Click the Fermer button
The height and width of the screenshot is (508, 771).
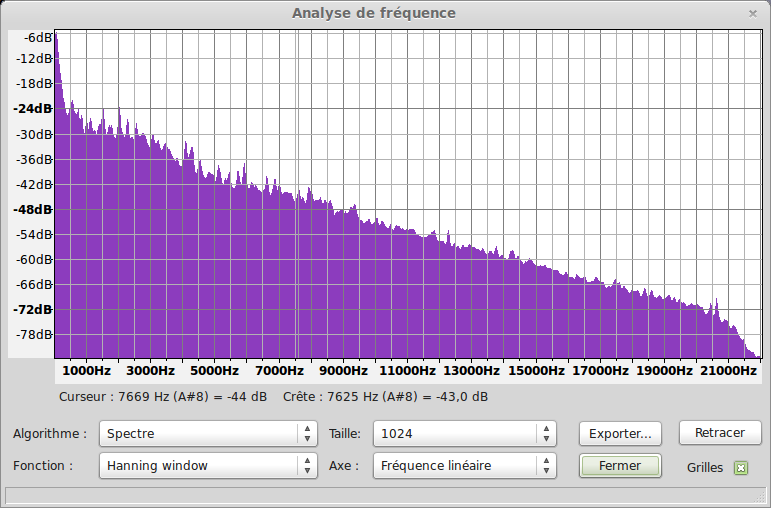620,465
